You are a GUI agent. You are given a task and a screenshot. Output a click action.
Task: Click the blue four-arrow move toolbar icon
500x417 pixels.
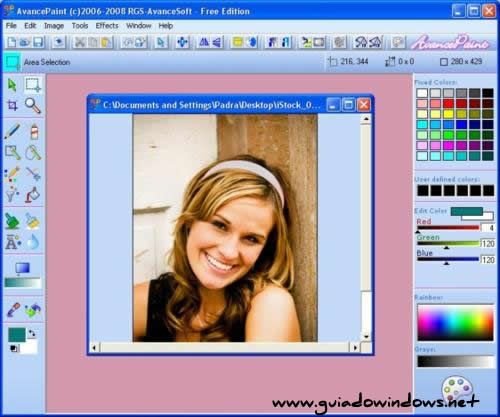click(x=182, y=42)
